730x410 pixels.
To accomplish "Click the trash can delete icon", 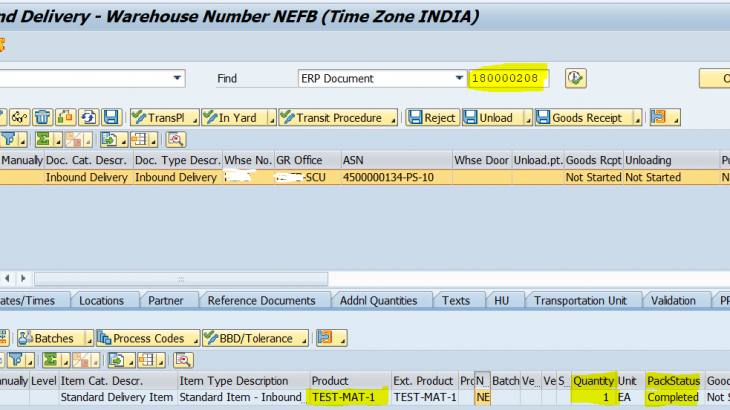I will tap(42, 117).
